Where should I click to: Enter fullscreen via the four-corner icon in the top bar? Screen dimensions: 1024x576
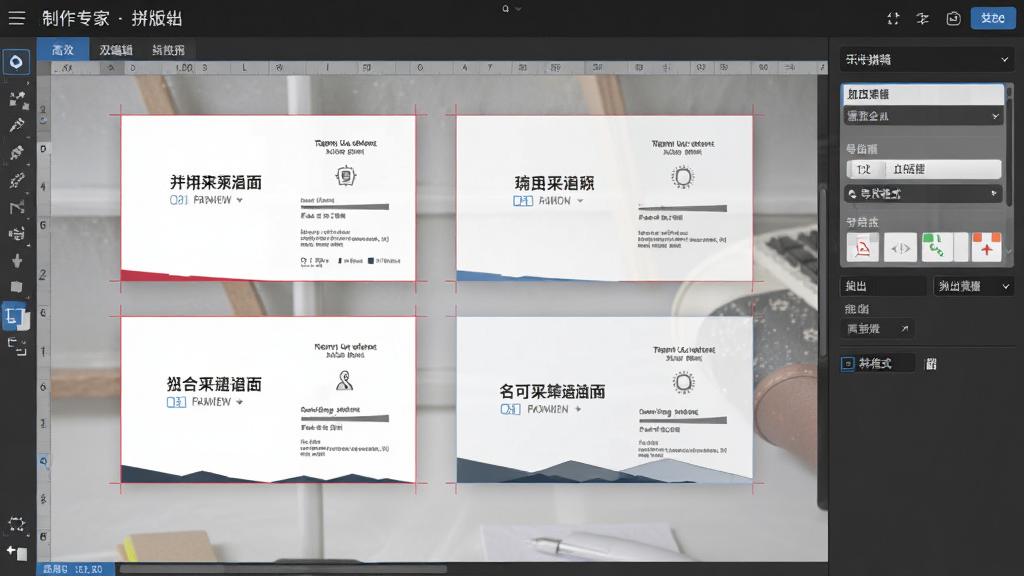pyautogui.click(x=893, y=19)
